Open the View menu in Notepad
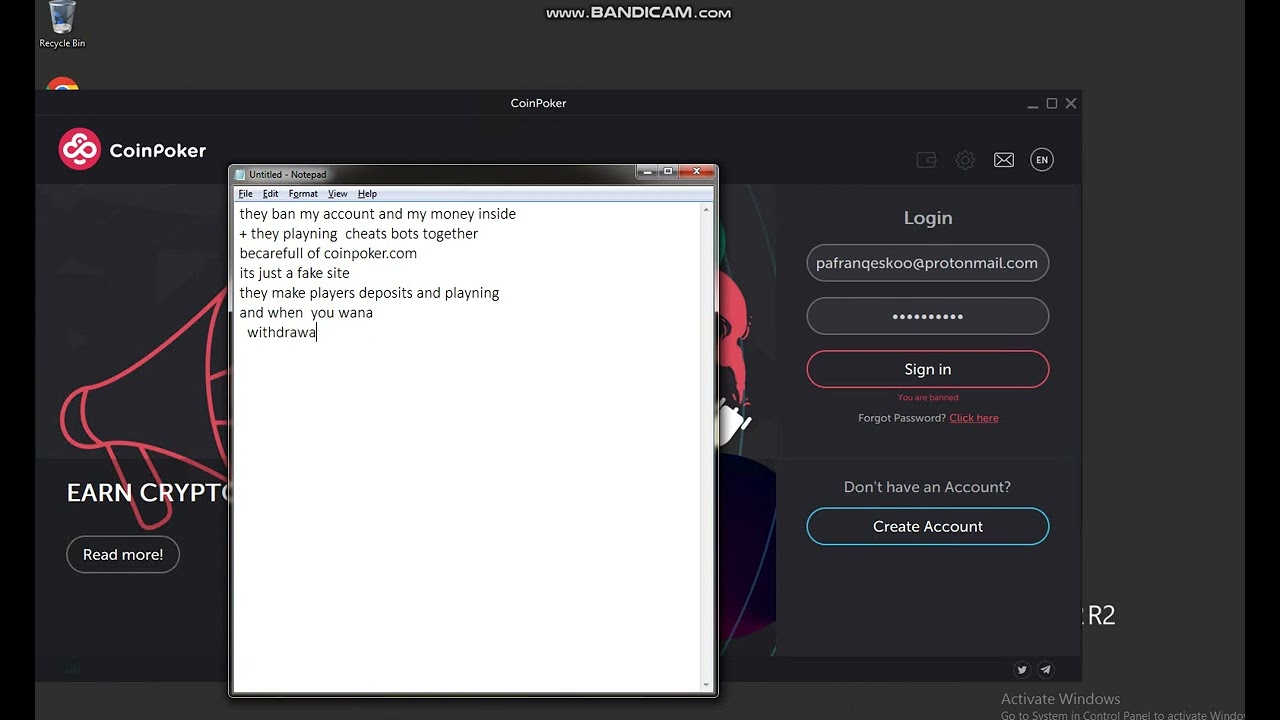The height and width of the screenshot is (720, 1280). pyautogui.click(x=337, y=194)
